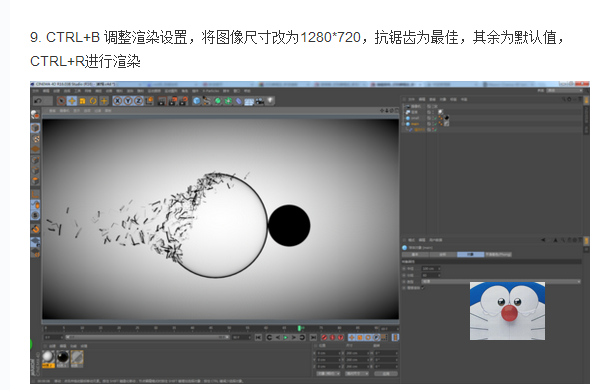
Task: Open the layout dropdown at top right
Action: point(565,91)
